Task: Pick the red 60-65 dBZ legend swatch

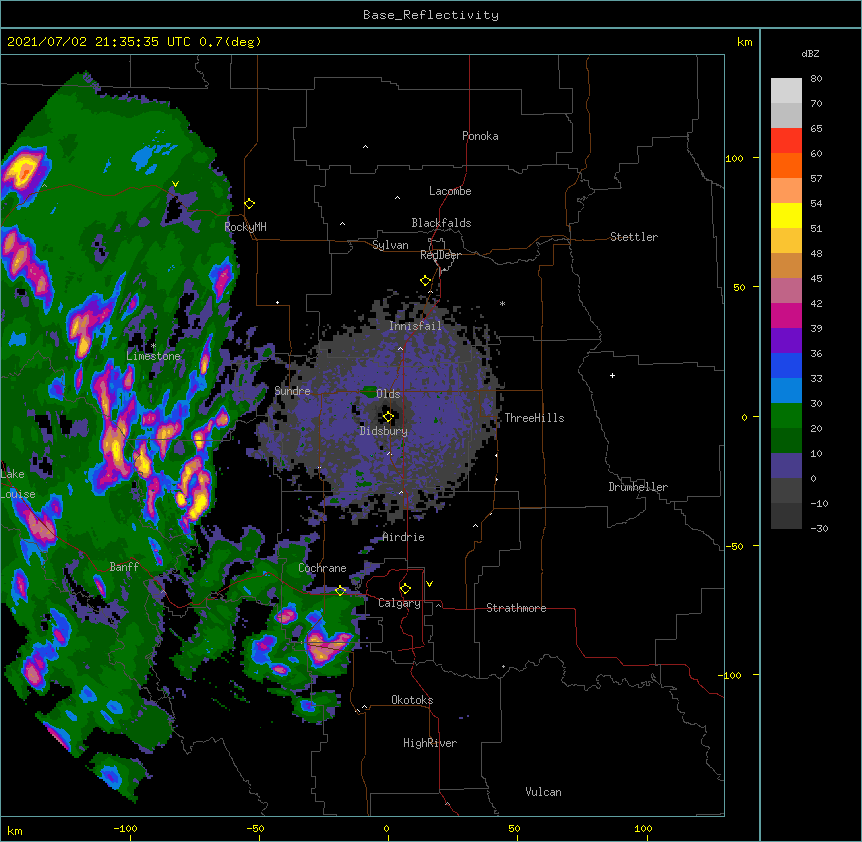Action: pos(786,141)
